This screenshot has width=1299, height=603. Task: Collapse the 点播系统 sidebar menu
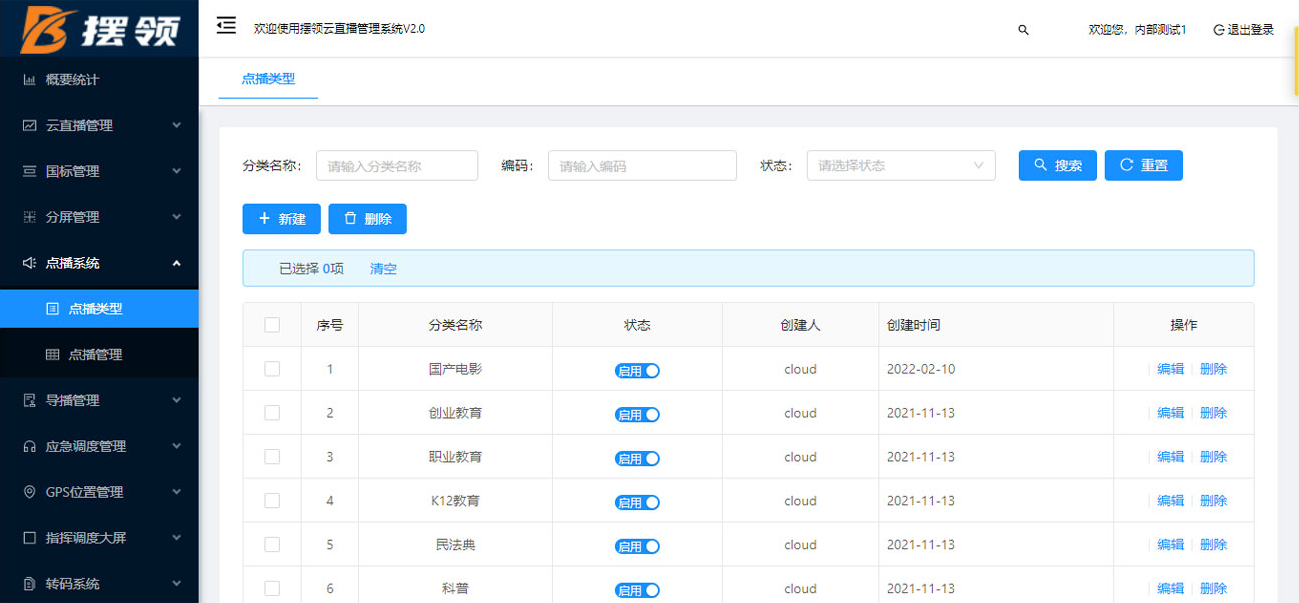pyautogui.click(x=99, y=263)
